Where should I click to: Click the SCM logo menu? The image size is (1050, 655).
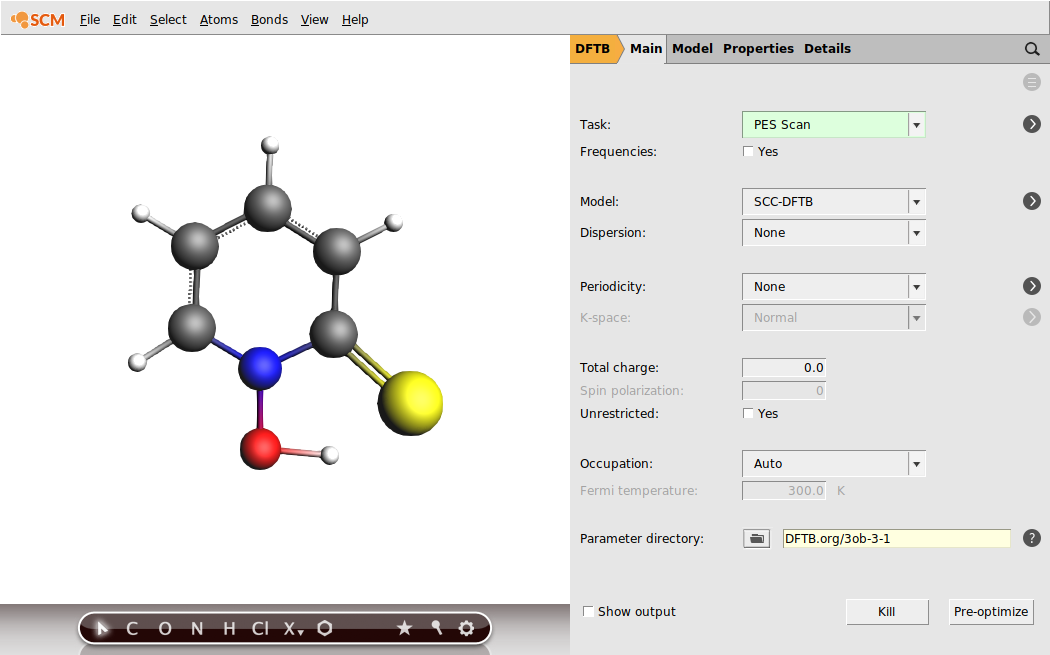click(38, 19)
